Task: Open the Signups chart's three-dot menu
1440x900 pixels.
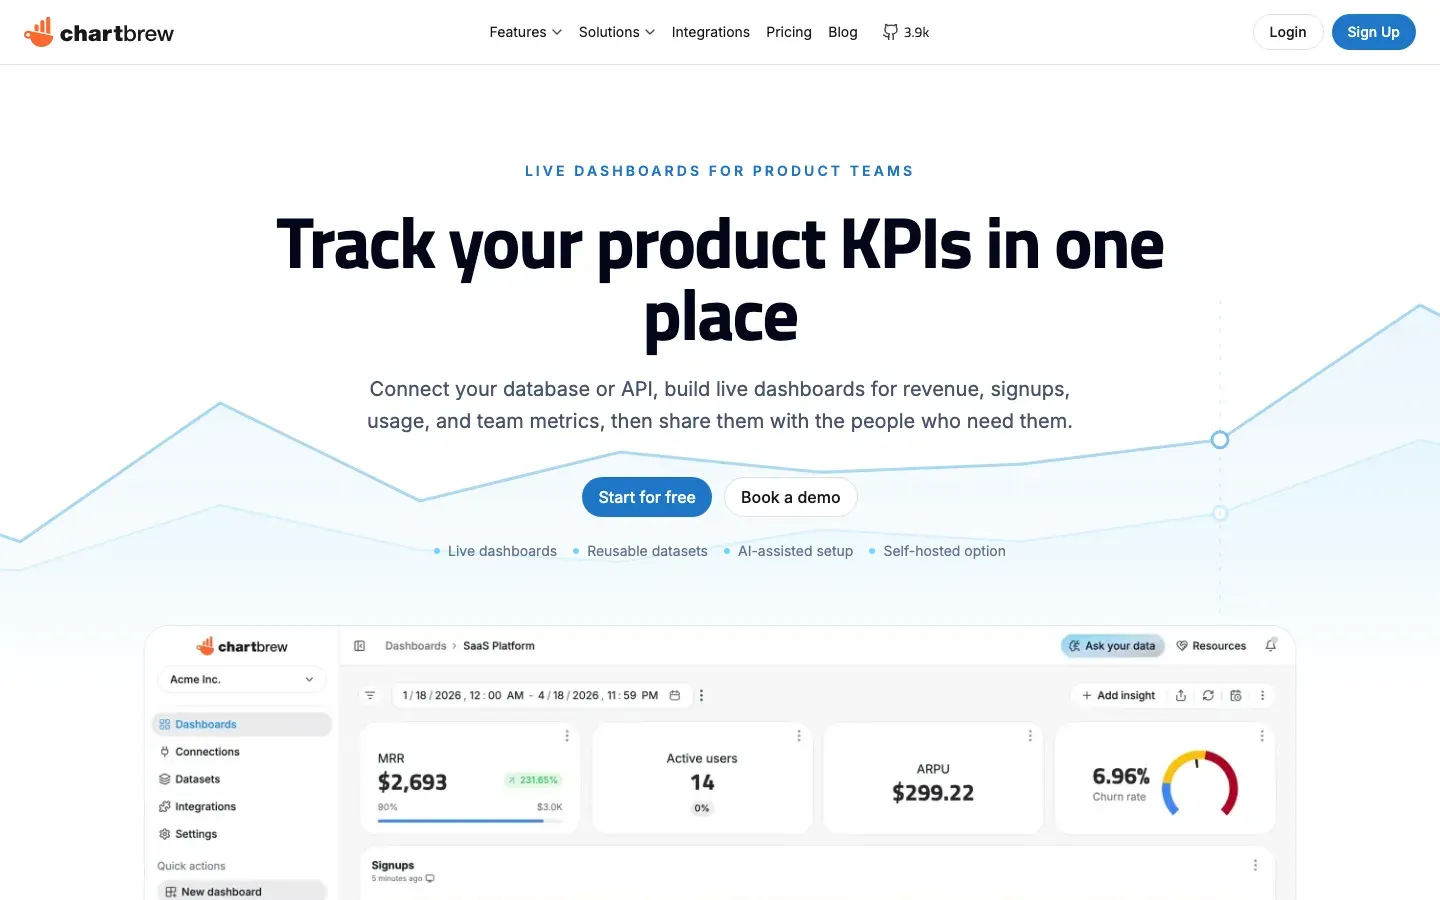Action: coord(1255,865)
